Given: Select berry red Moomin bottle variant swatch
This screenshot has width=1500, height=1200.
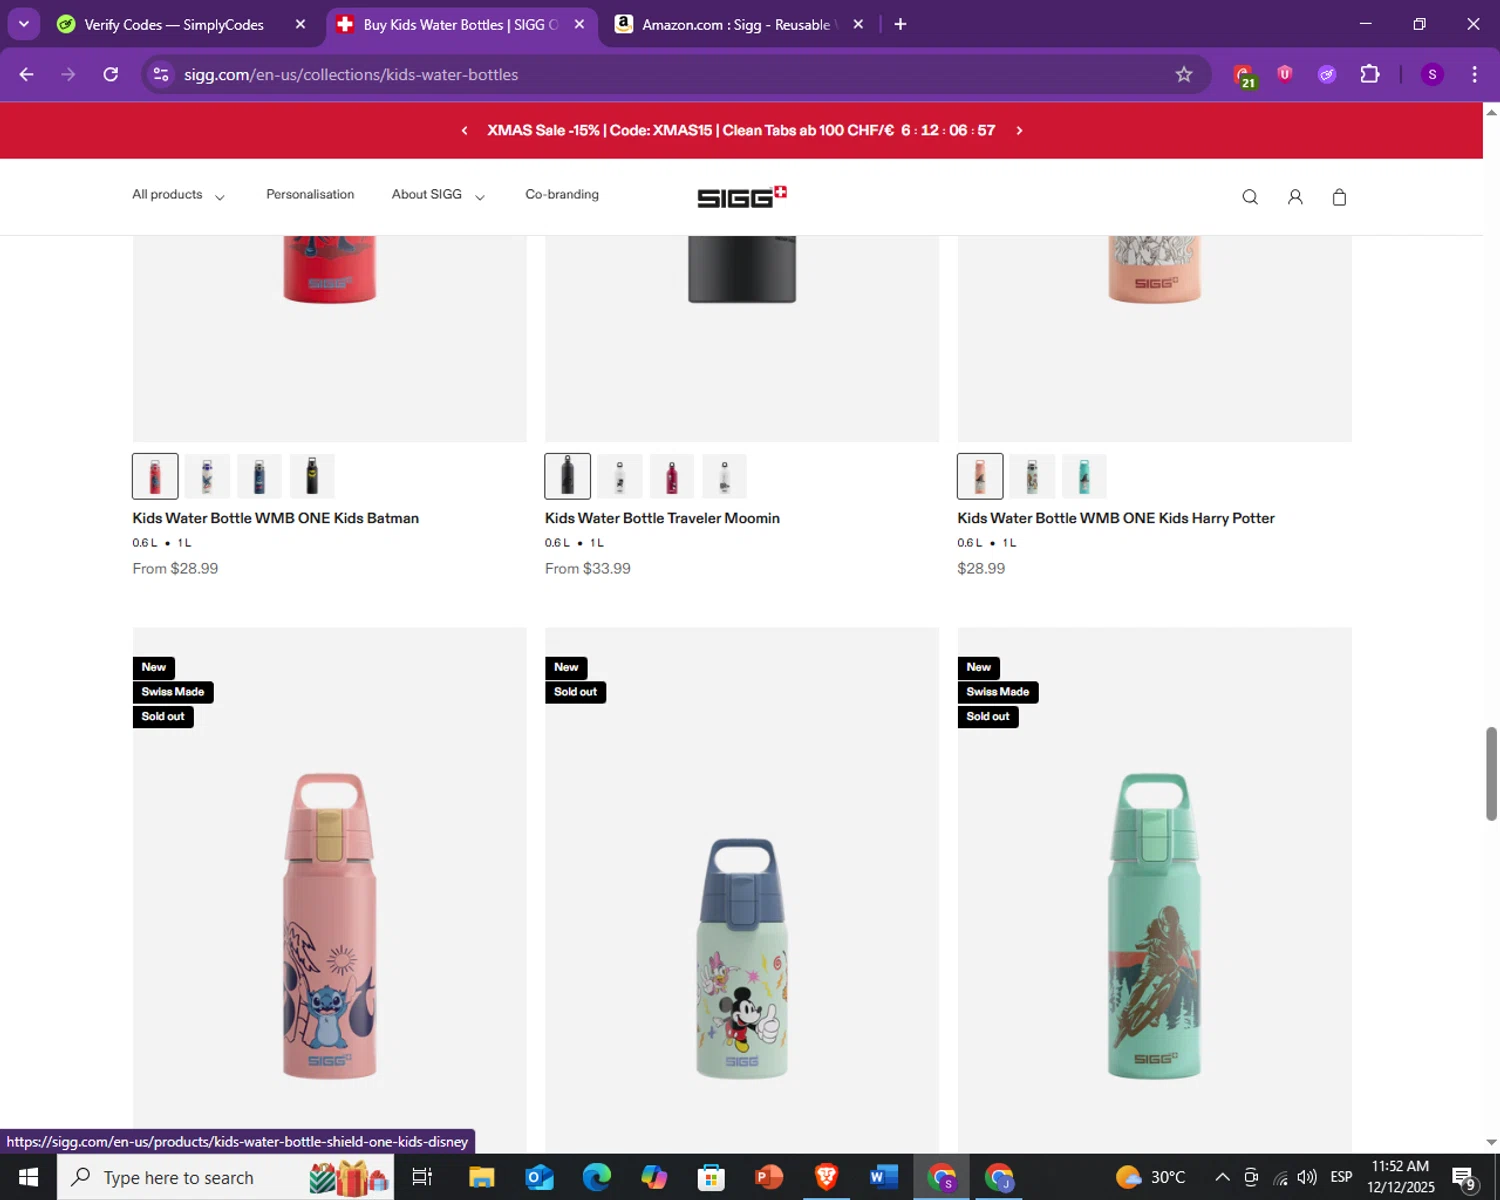Looking at the screenshot, I should pos(672,476).
